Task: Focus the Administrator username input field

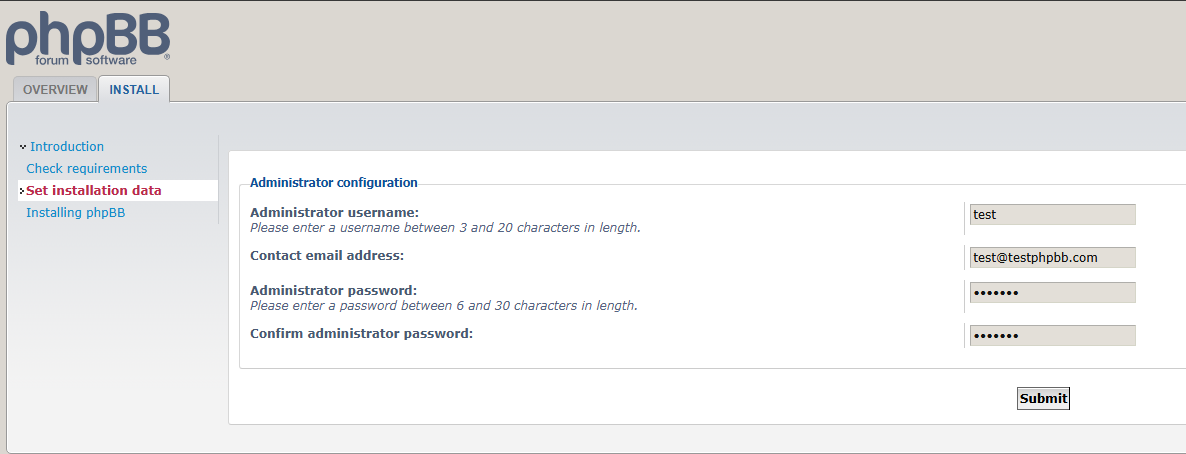Action: (x=1052, y=214)
